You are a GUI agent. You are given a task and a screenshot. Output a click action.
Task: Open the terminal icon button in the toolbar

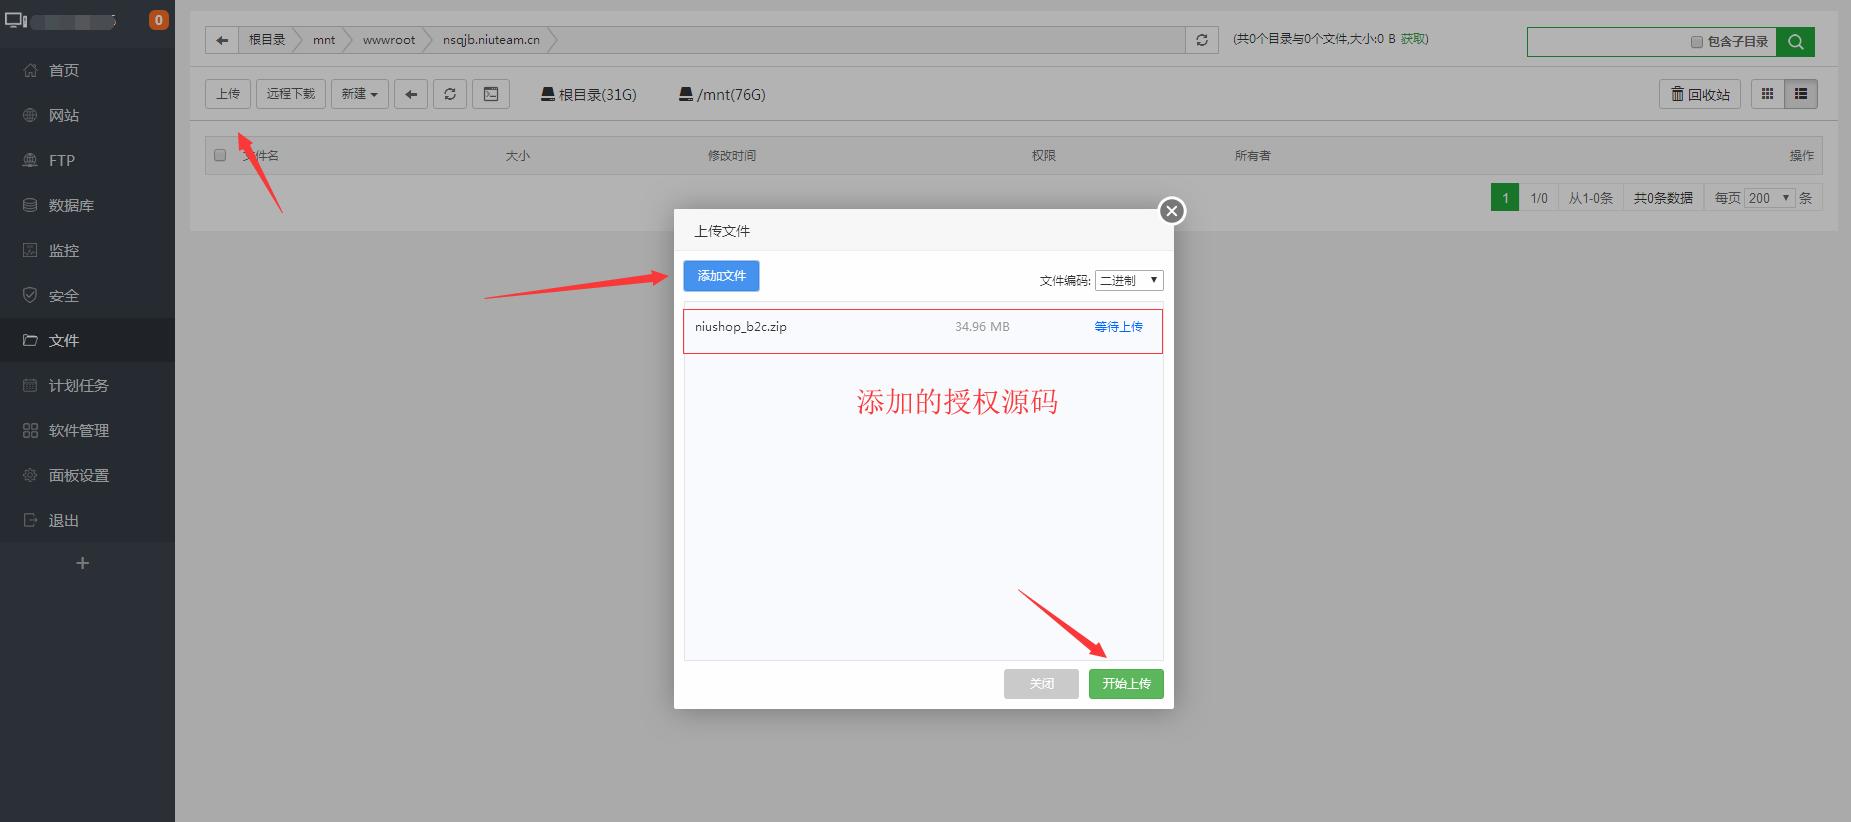click(x=491, y=94)
